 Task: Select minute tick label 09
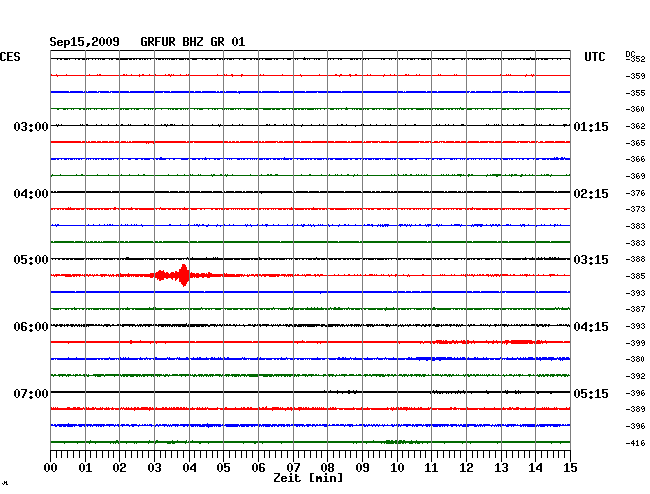click(362, 468)
